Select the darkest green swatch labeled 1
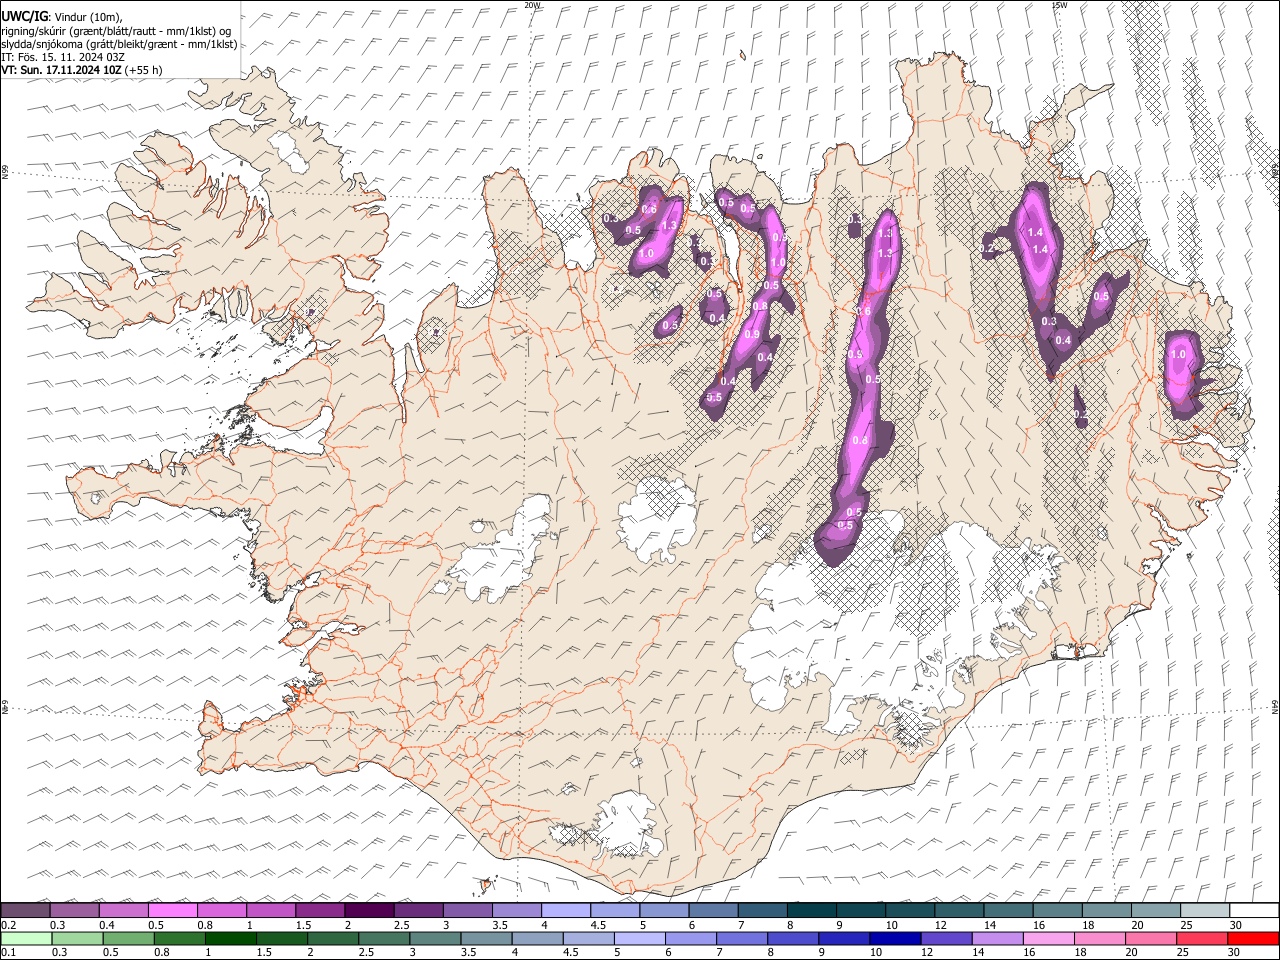This screenshot has height=960, width=1280. pyautogui.click(x=231, y=938)
